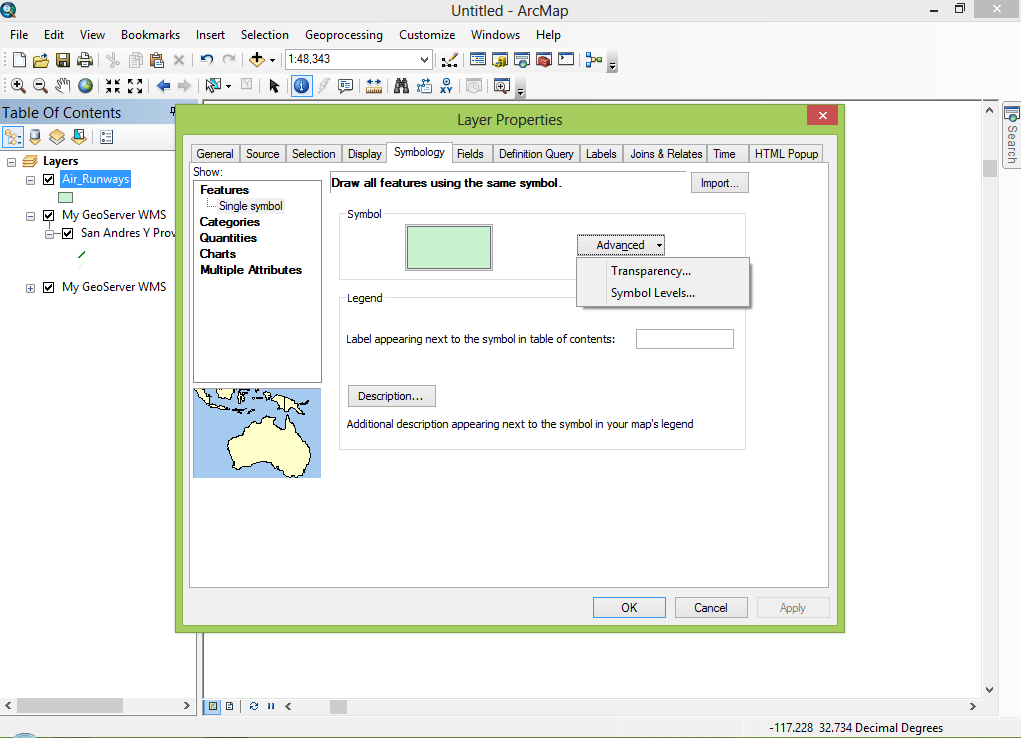
Task: Click the Add Data button
Action: (257, 60)
